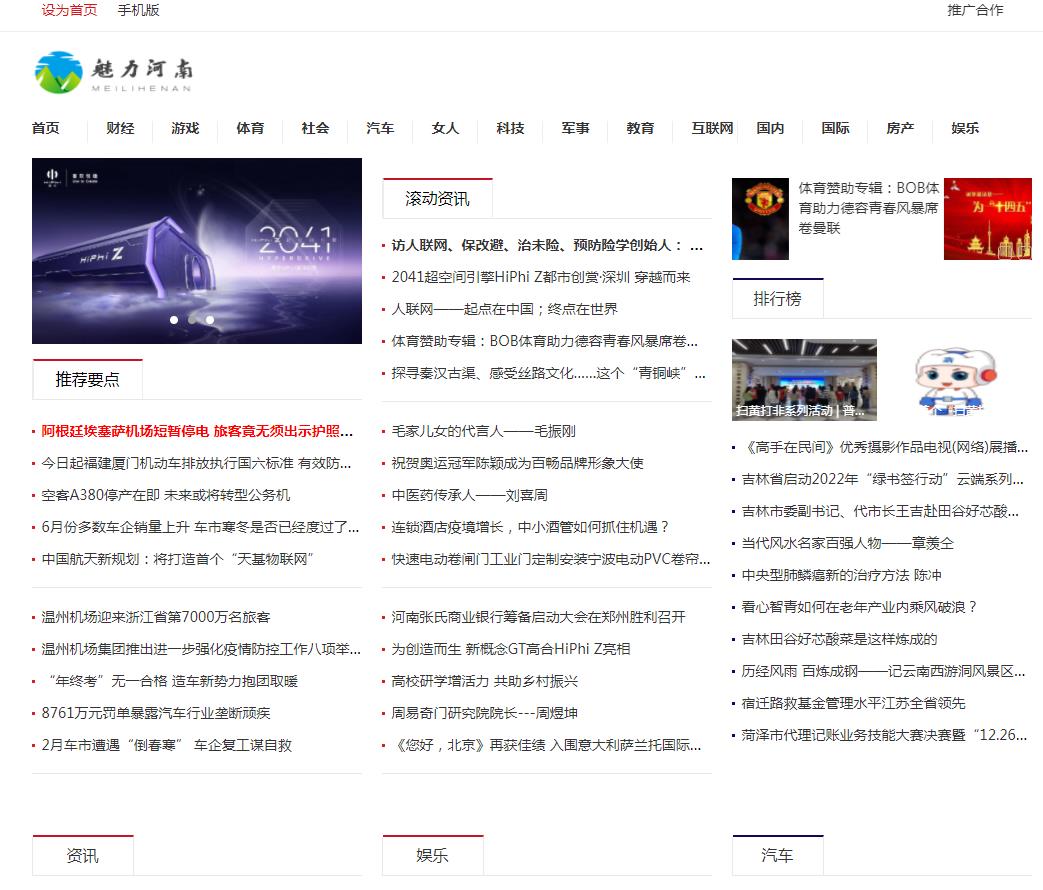Viewport: 1043px width, 890px height.
Task: Select the first carousel dot indicator
Action: (x=174, y=320)
